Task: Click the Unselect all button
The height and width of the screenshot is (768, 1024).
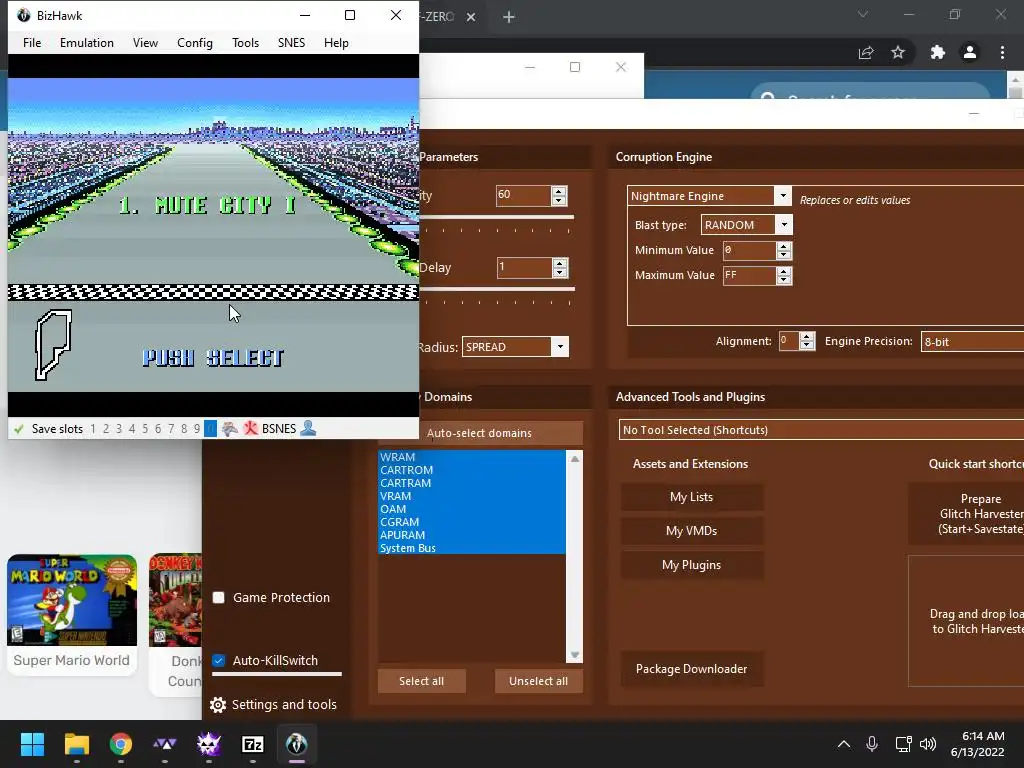Action: 539,681
